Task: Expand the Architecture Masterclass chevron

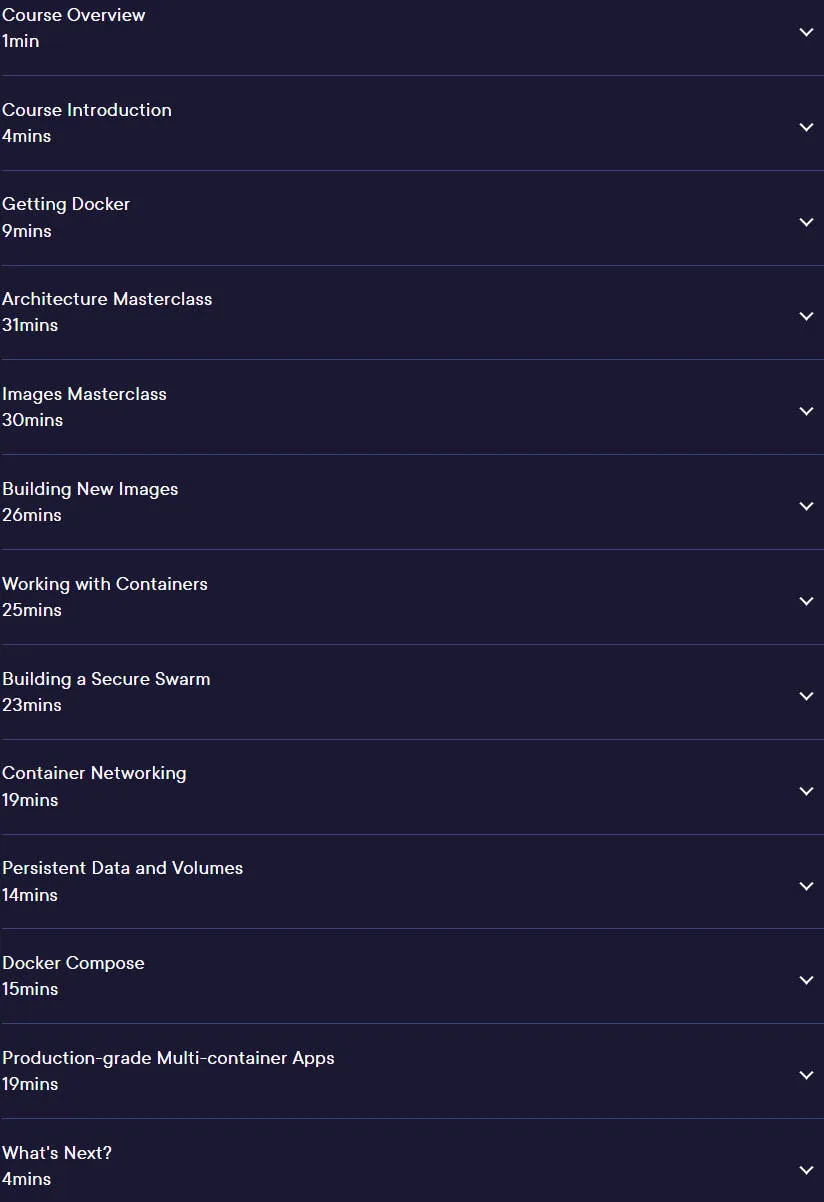Action: point(806,316)
